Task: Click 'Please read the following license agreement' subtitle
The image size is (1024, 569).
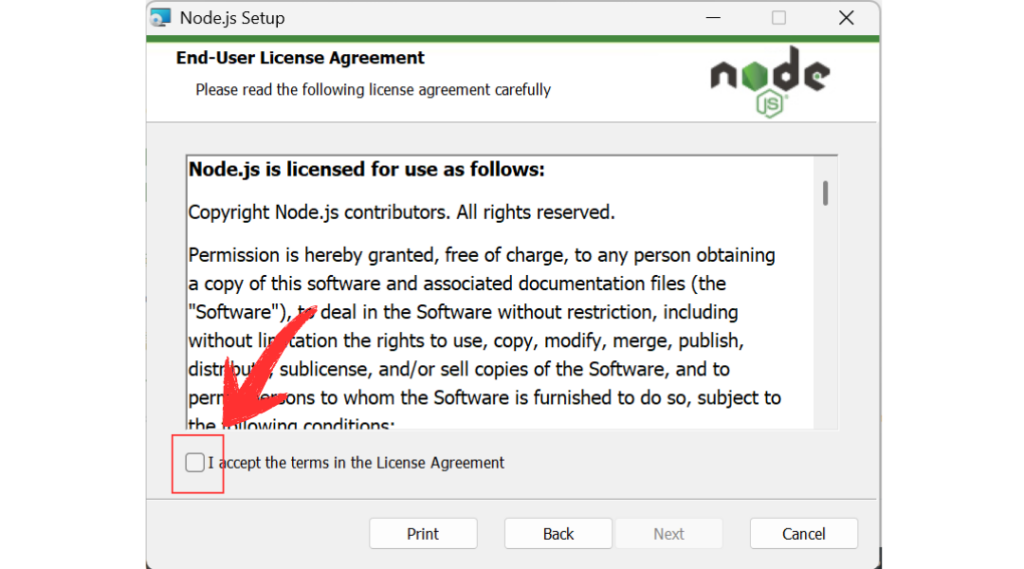Action: click(373, 90)
